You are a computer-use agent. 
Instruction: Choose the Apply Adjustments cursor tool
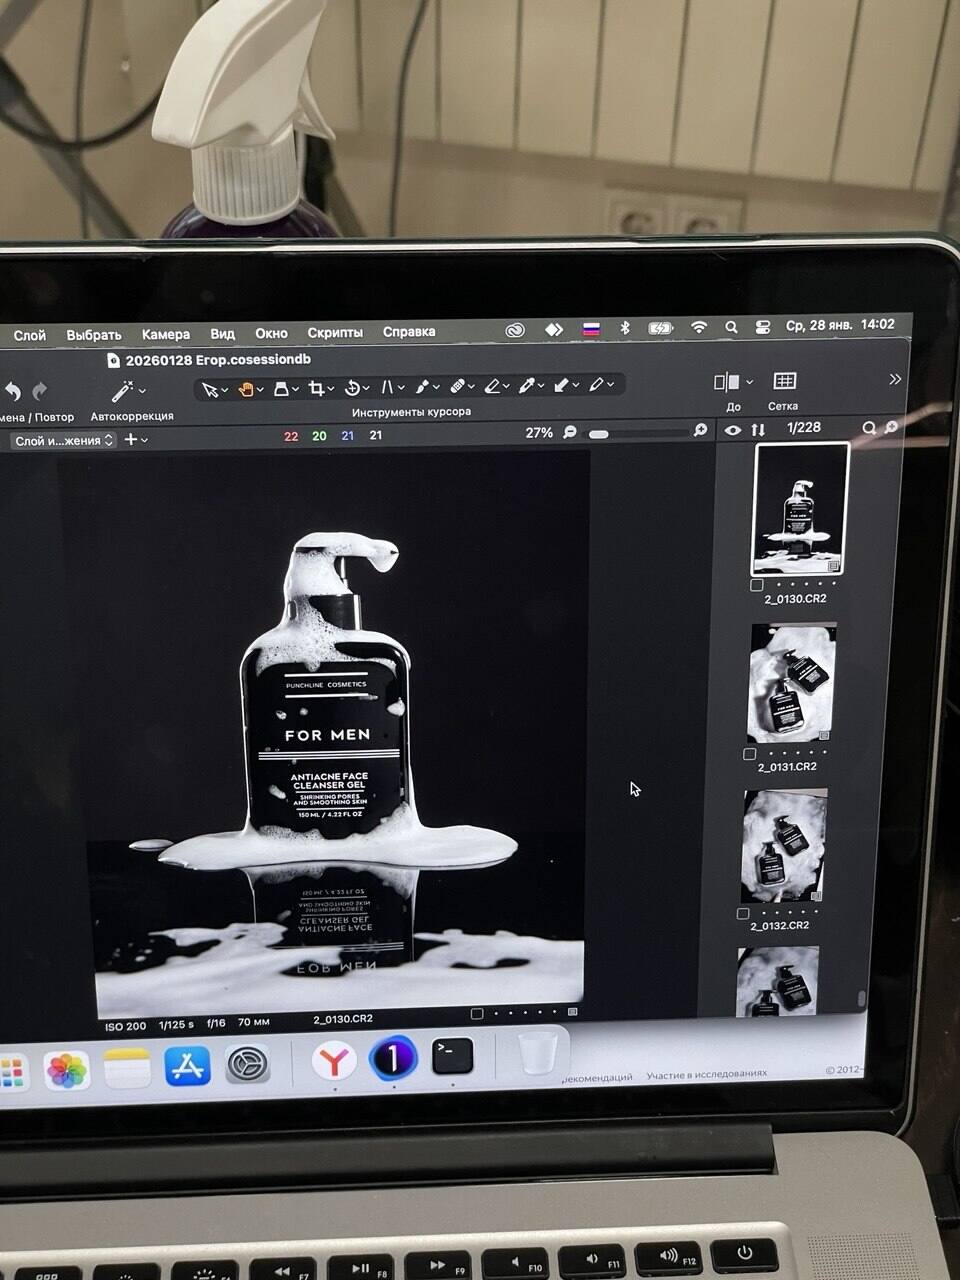[x=561, y=385]
